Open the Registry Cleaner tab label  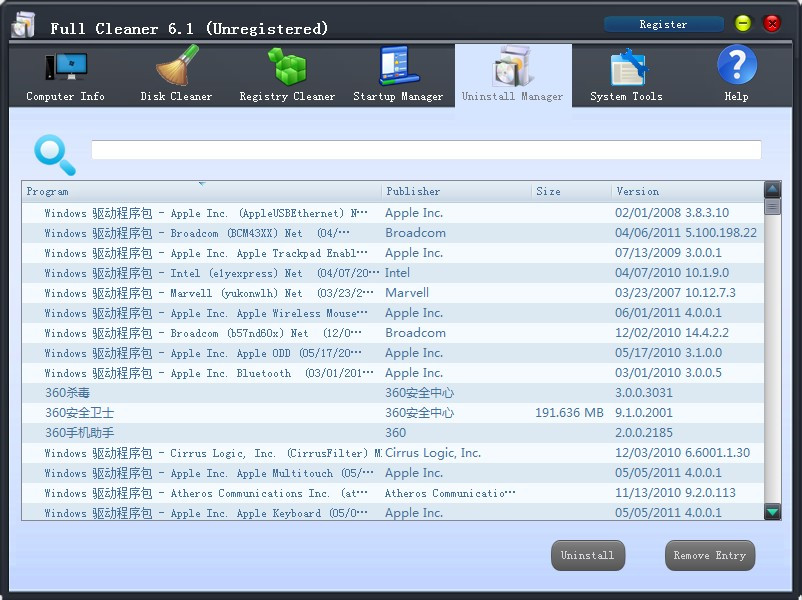click(x=287, y=96)
